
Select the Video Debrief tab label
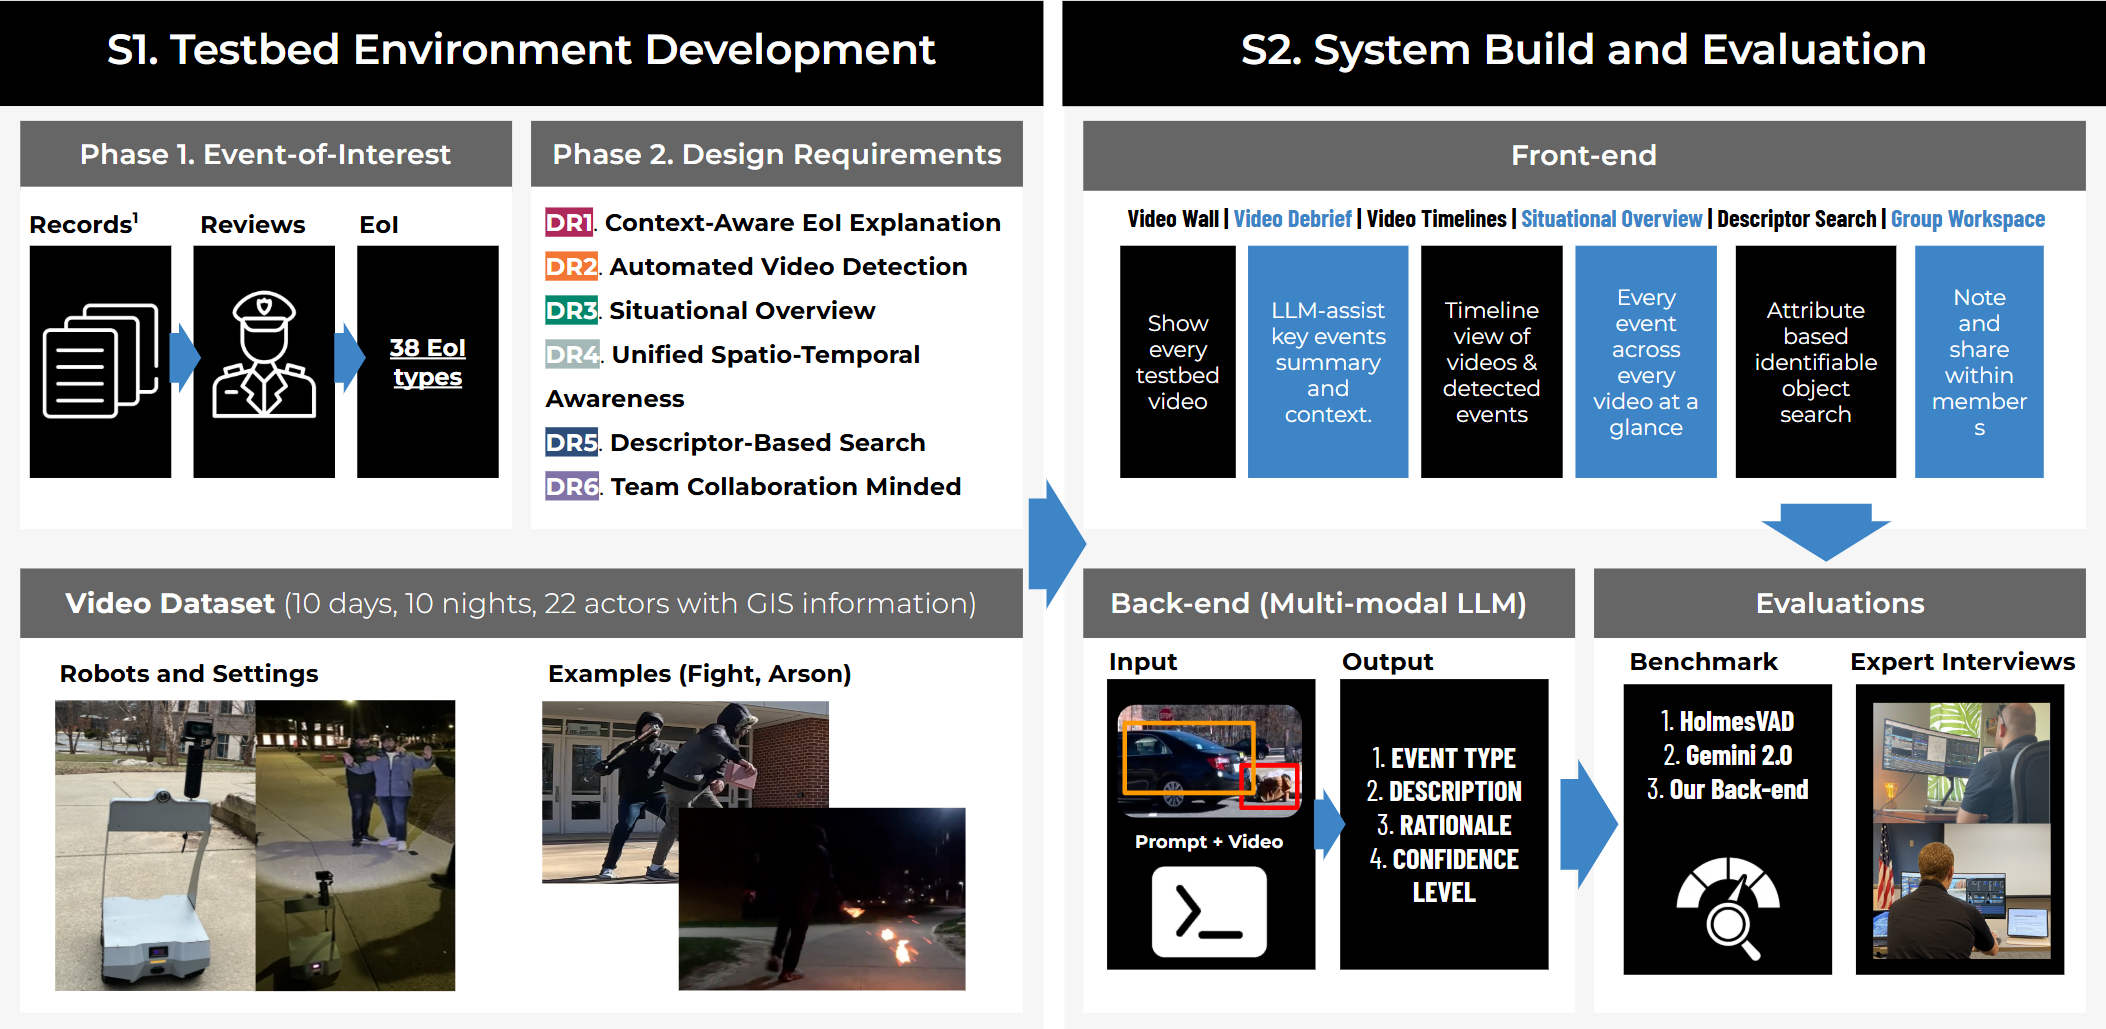click(1292, 219)
